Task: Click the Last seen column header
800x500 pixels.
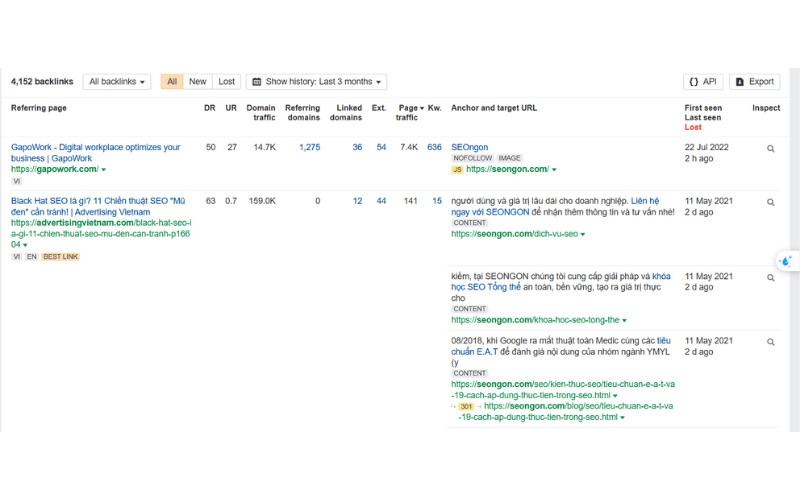Action: click(703, 117)
